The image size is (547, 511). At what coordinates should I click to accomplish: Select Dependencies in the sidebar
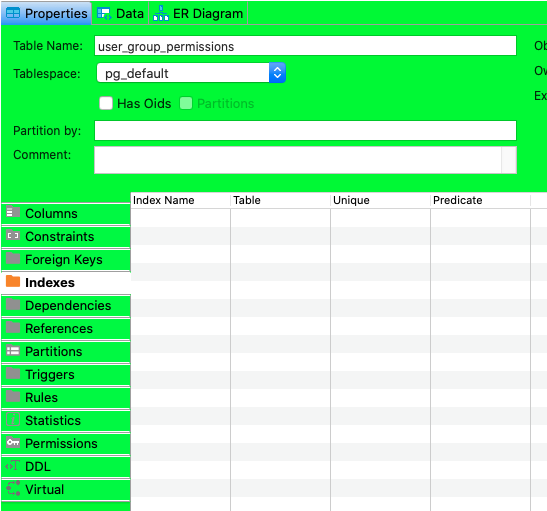pyautogui.click(x=66, y=306)
